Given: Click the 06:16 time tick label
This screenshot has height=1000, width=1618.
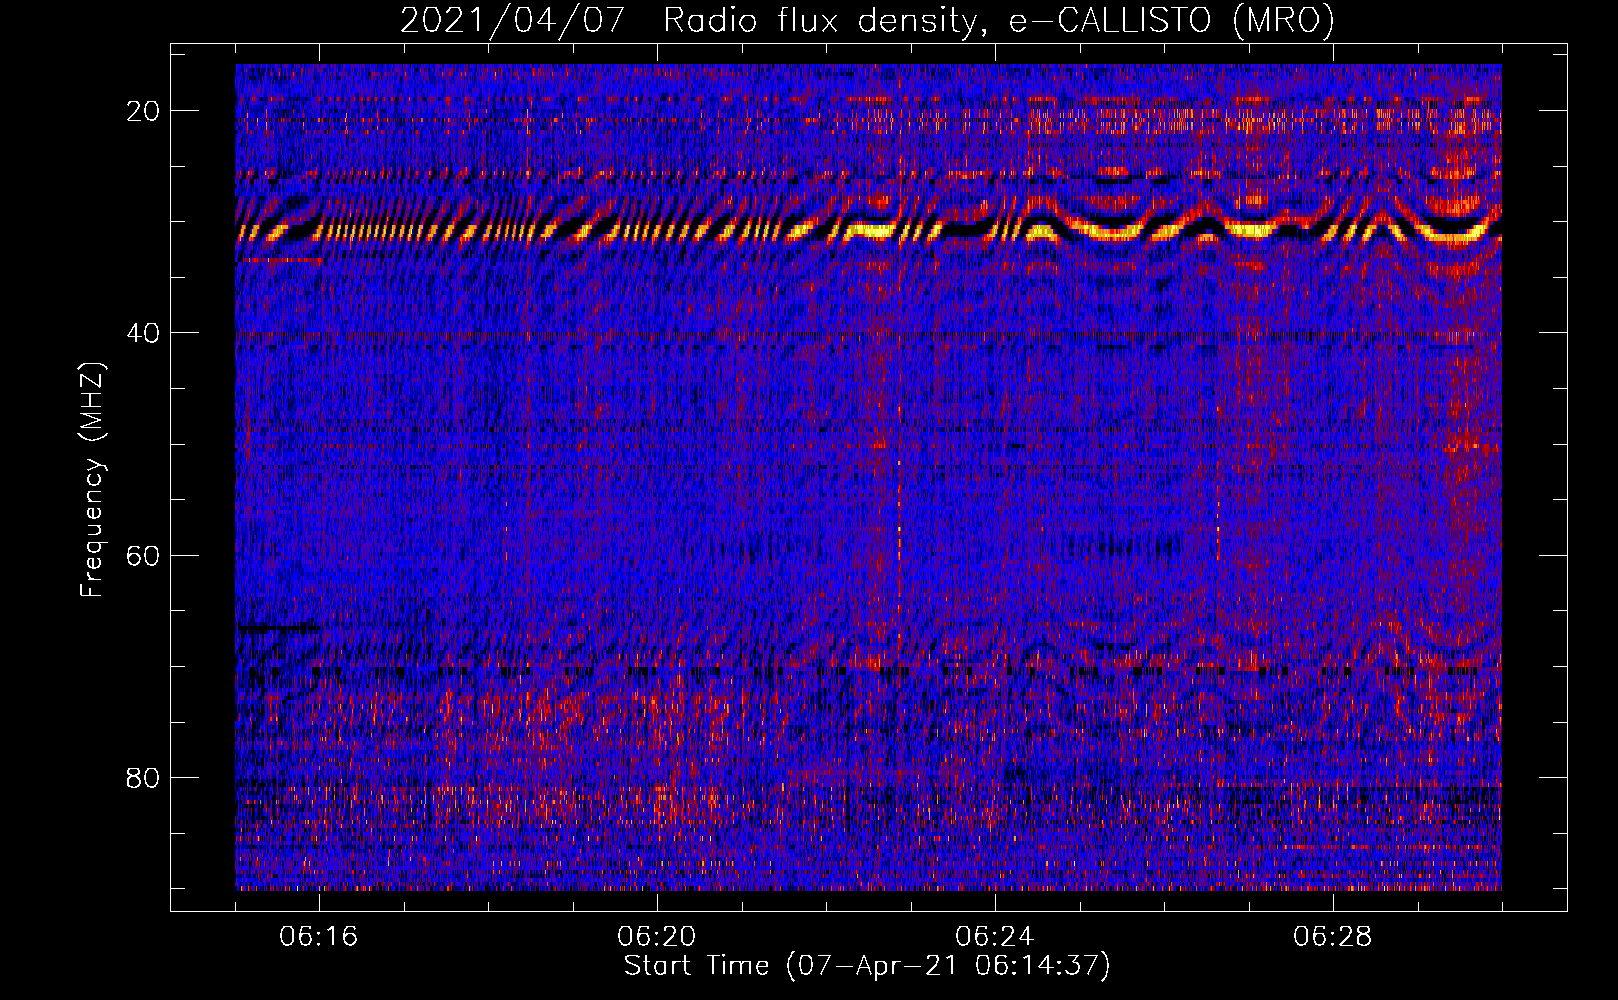Looking at the screenshot, I should tap(319, 937).
